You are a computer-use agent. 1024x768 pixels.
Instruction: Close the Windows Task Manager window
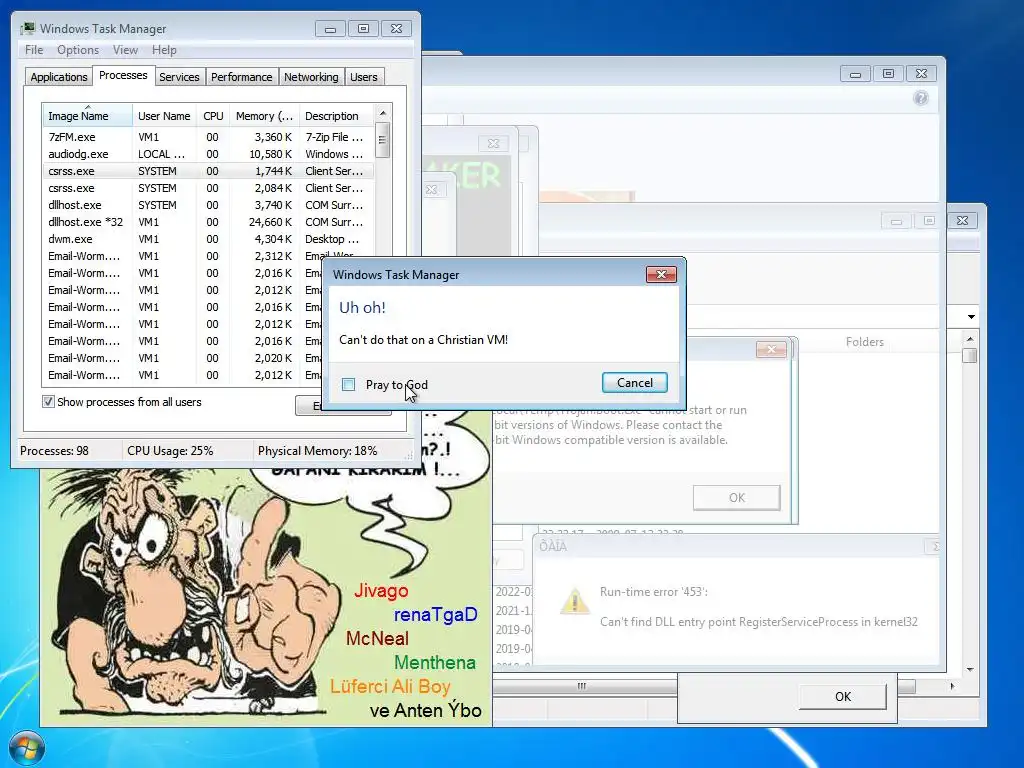tap(396, 29)
